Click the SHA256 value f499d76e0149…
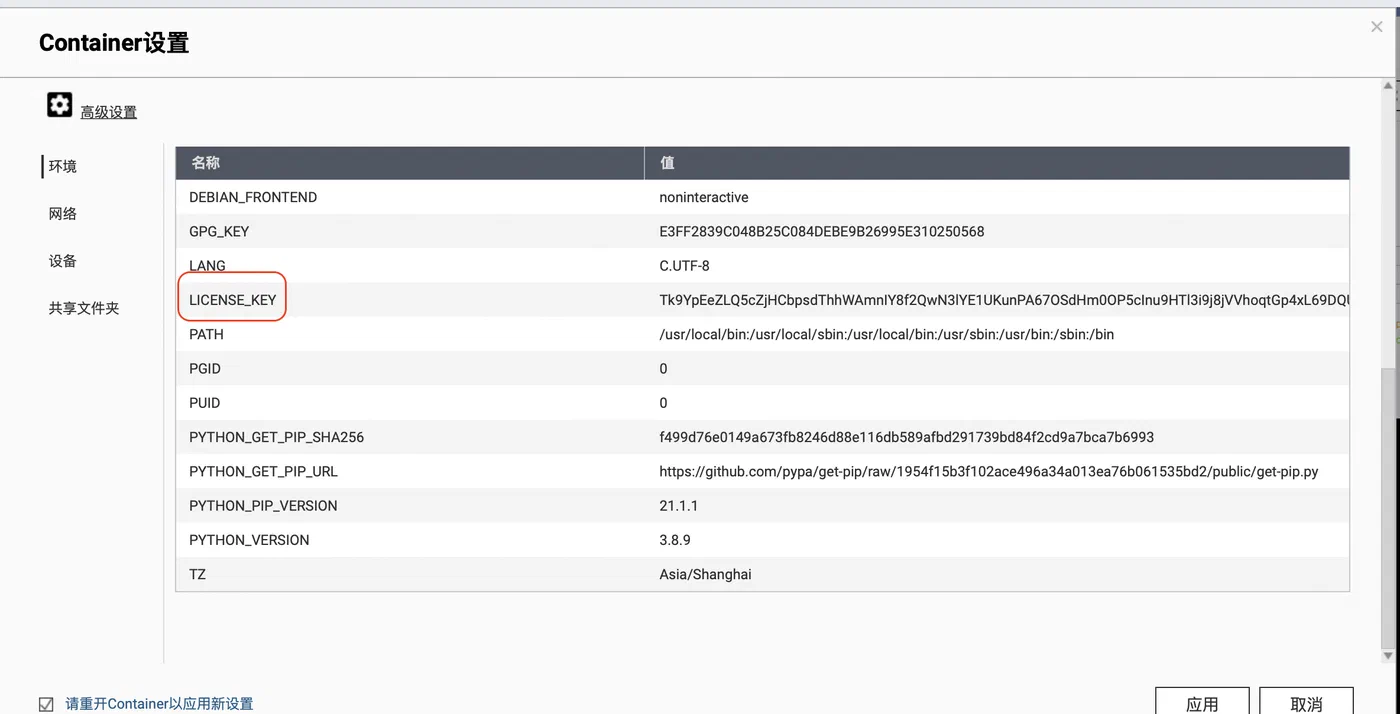Viewport: 1400px width, 714px height. [x=907, y=437]
